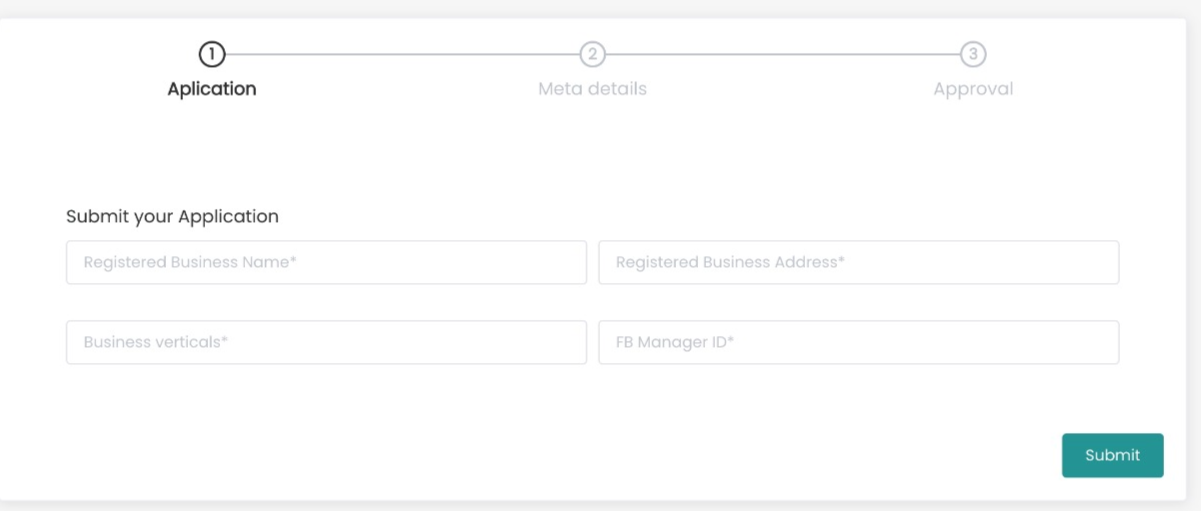Click the step 3 circle icon

973,54
